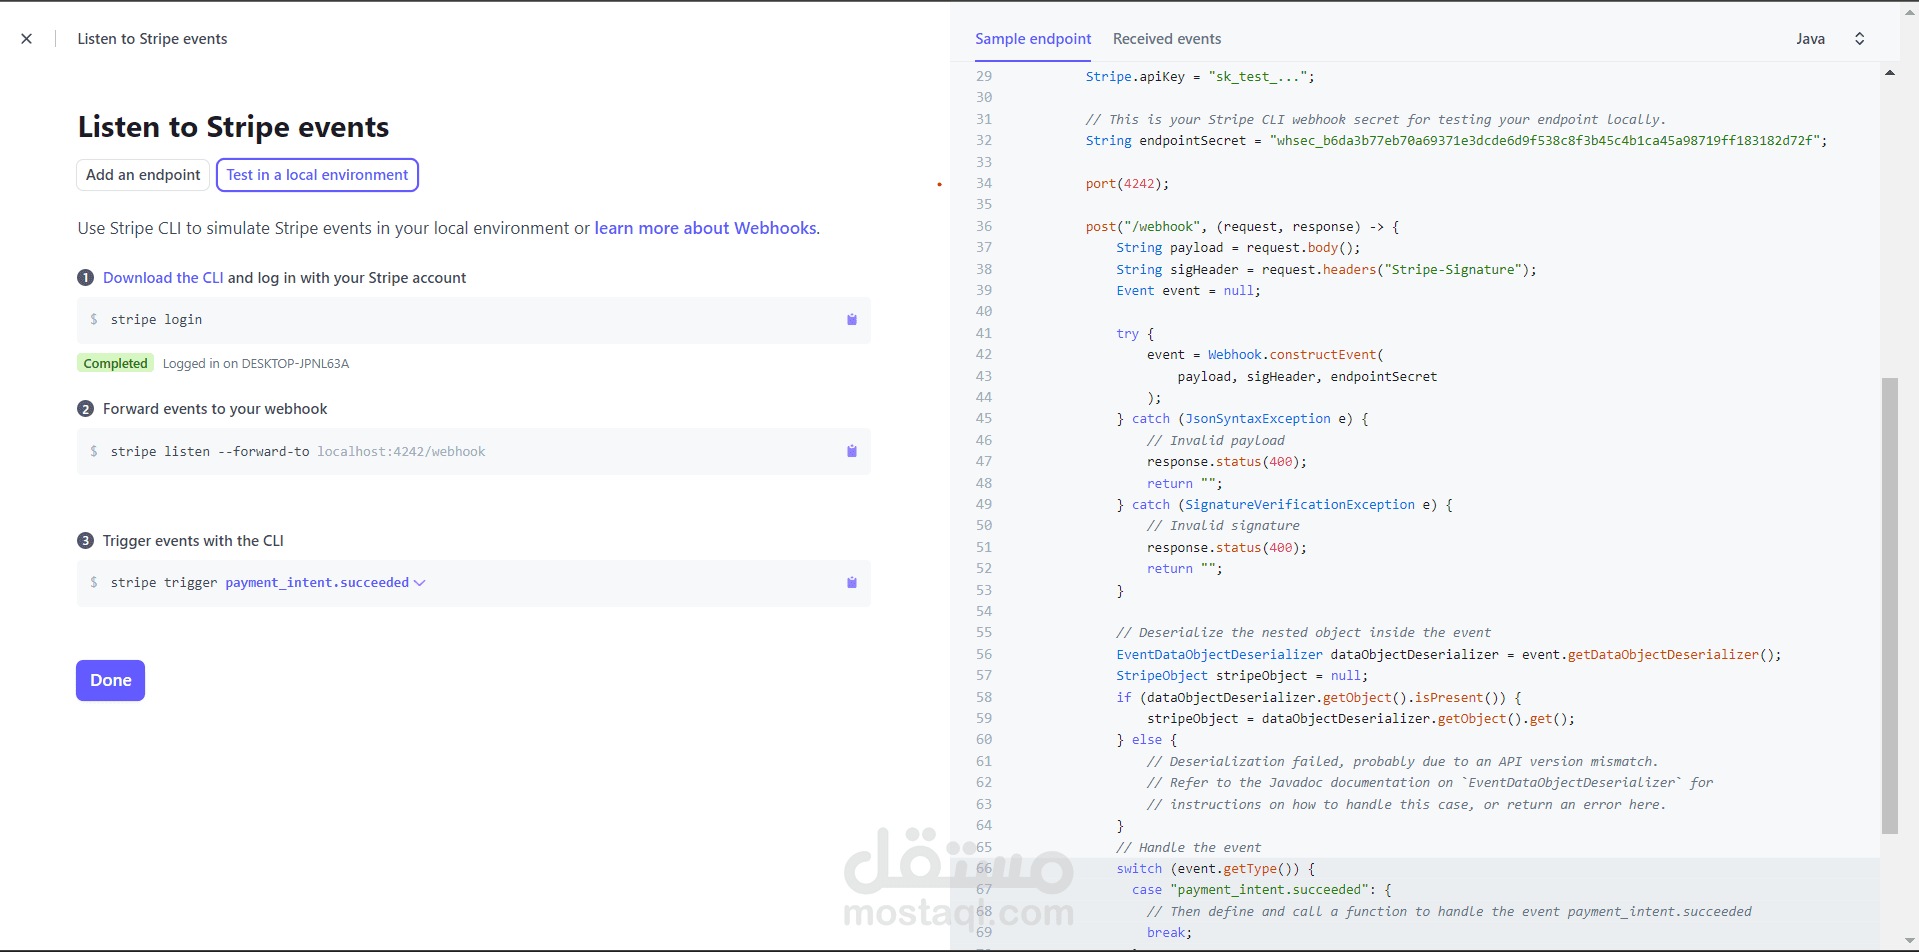Screen dimensions: 1919x952
Task: Switch to the Received events tab
Action: [x=1167, y=39]
